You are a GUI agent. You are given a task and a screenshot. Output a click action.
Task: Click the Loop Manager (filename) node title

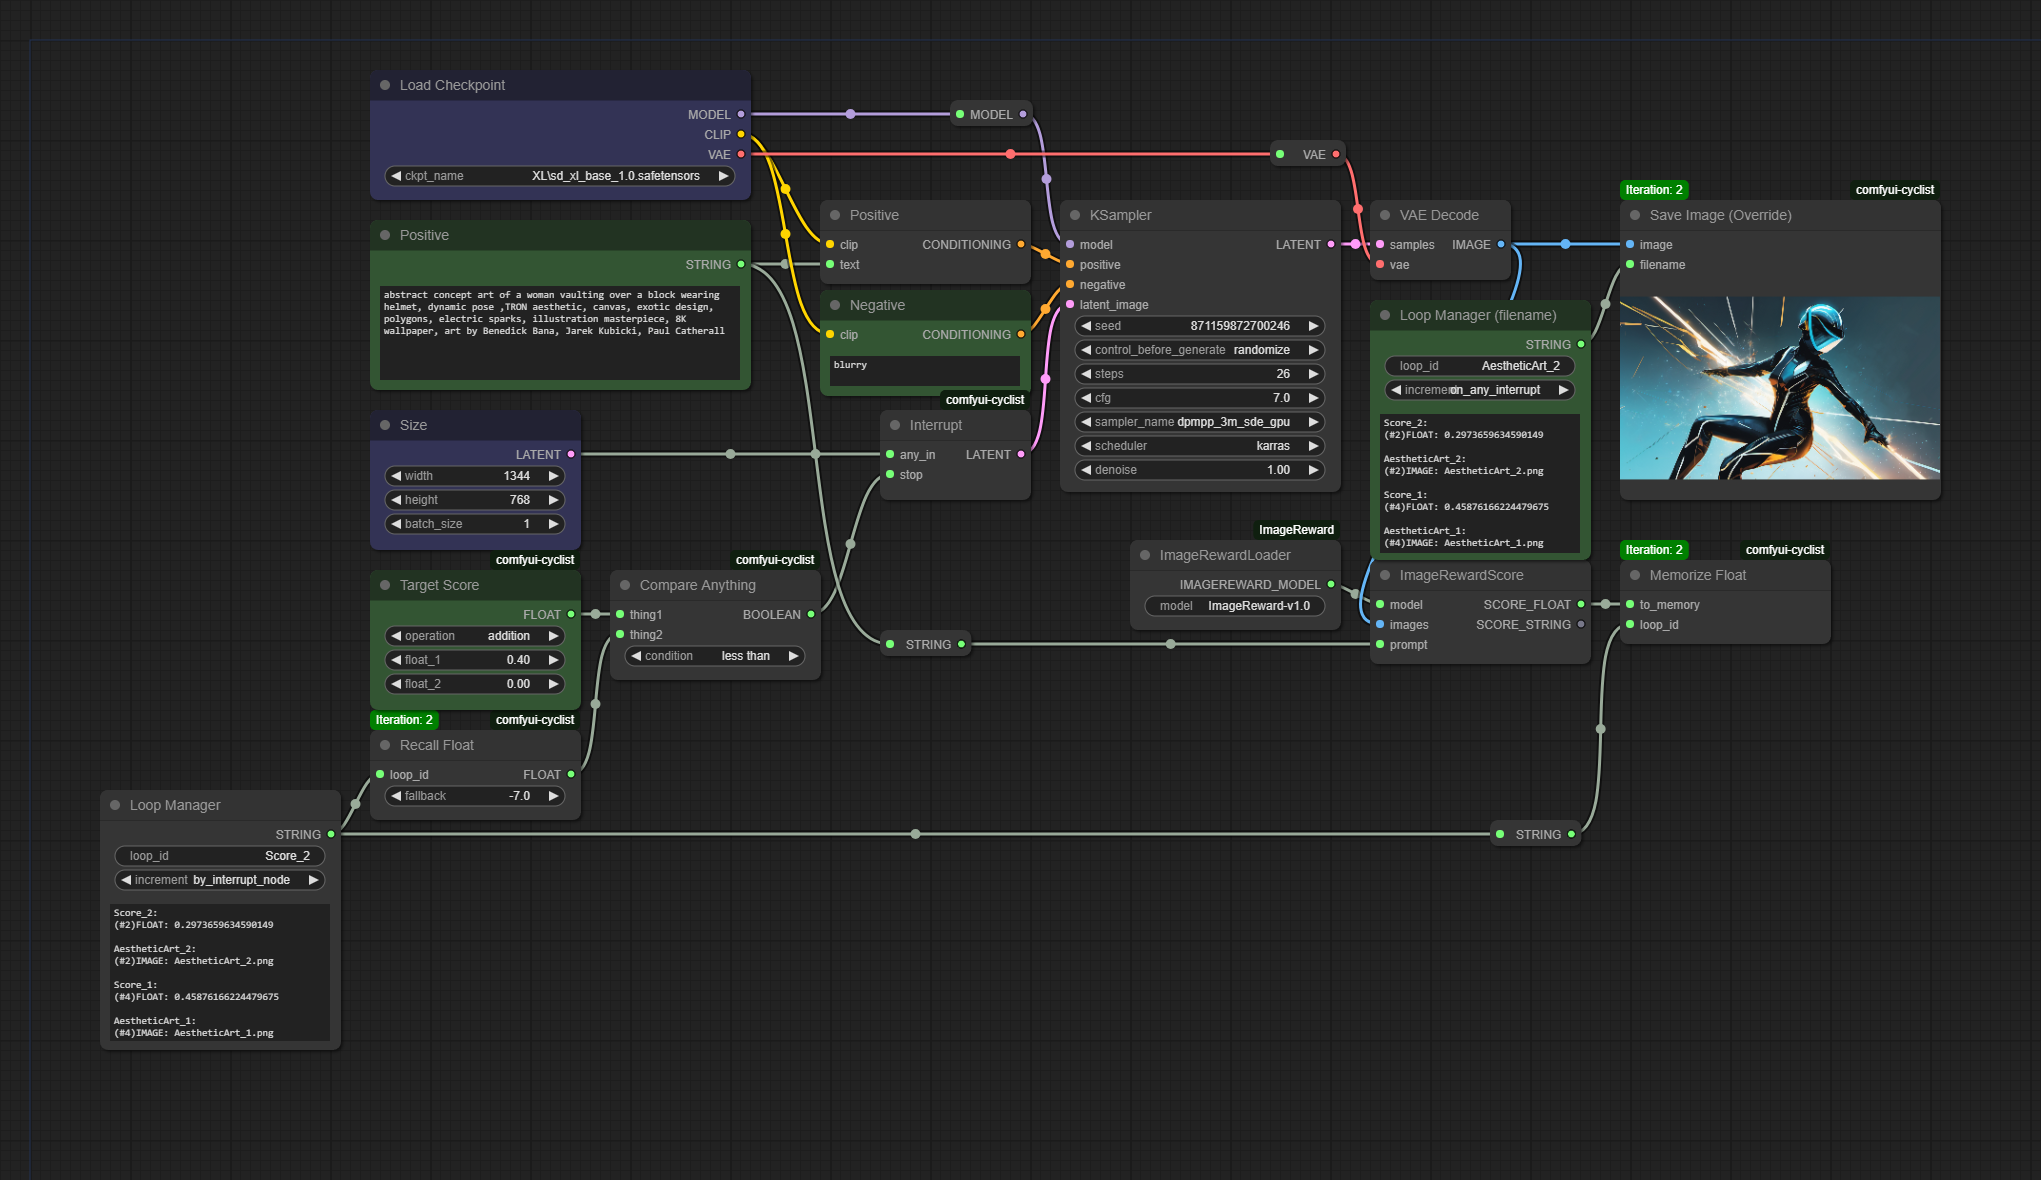point(1477,315)
